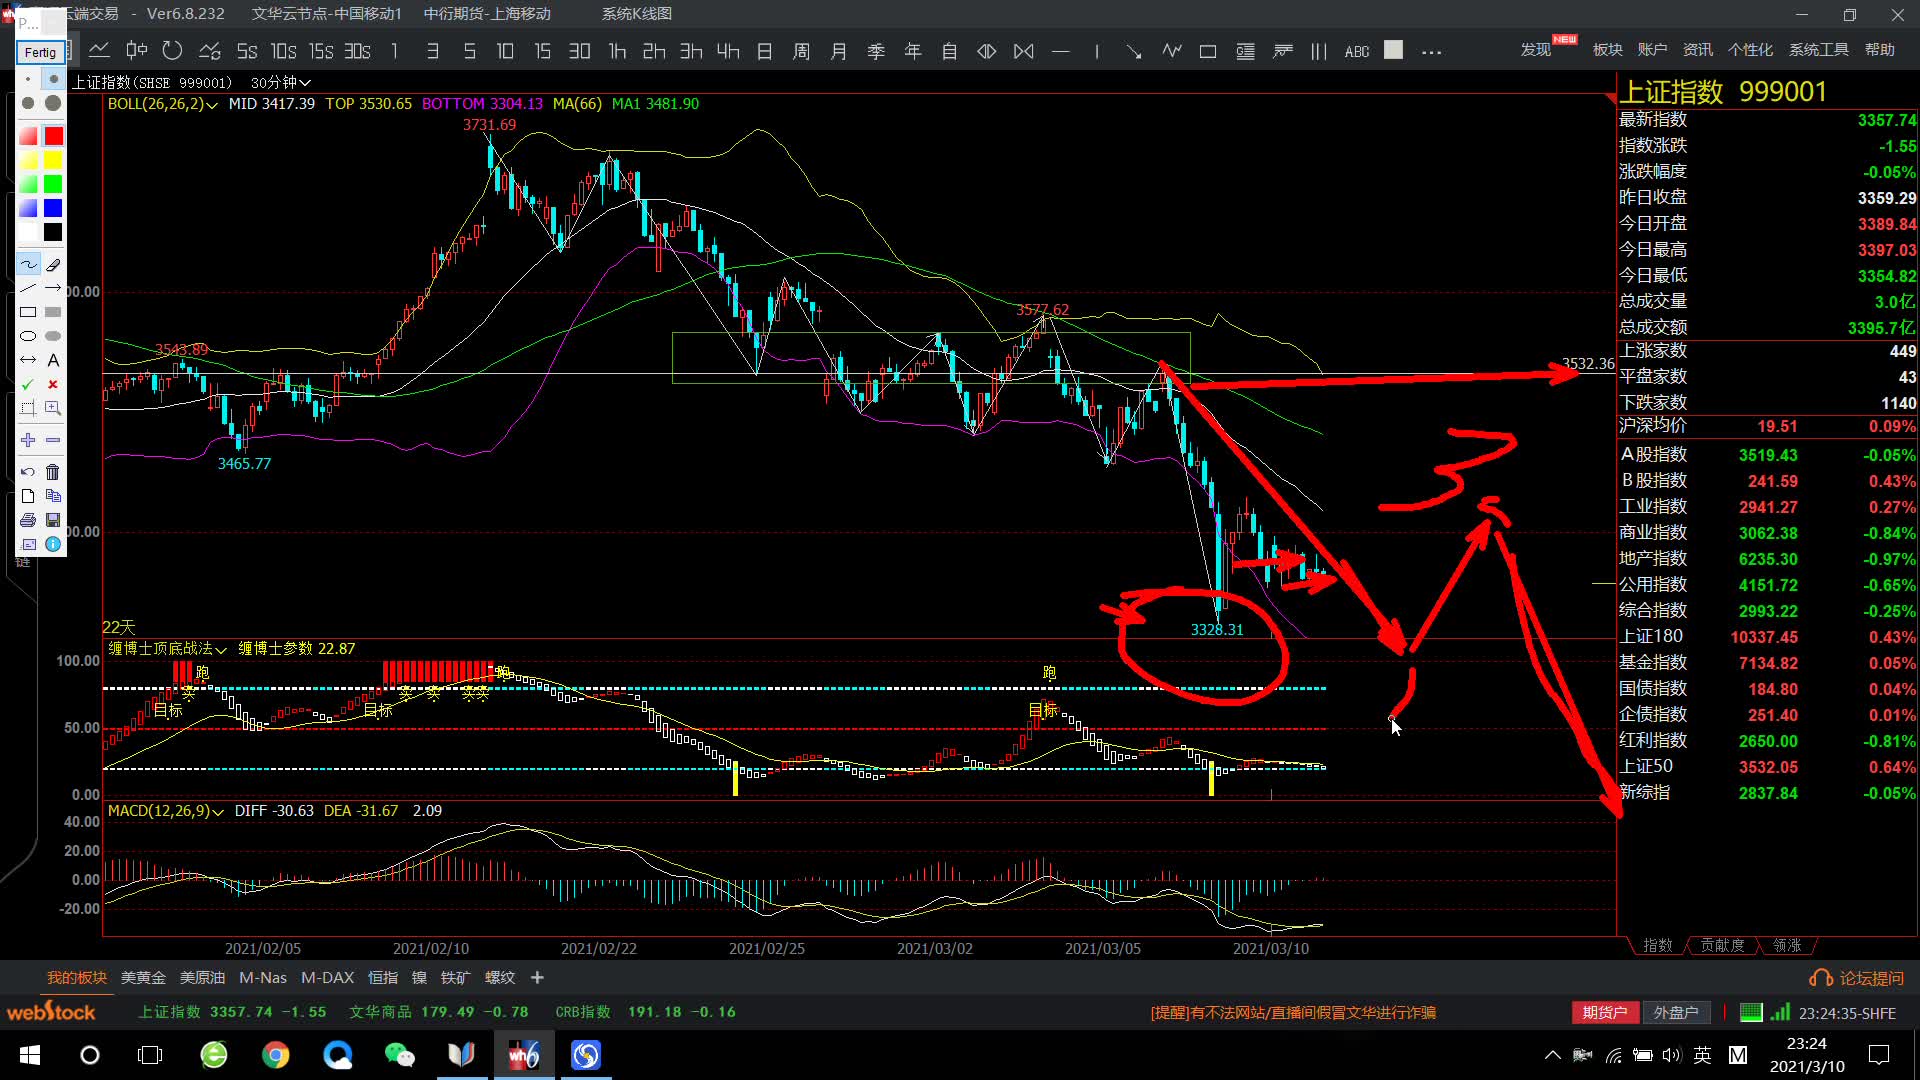Image resolution: width=1920 pixels, height=1080 pixels.
Task: Open 论坛提问 forum link
Action: [1859, 979]
